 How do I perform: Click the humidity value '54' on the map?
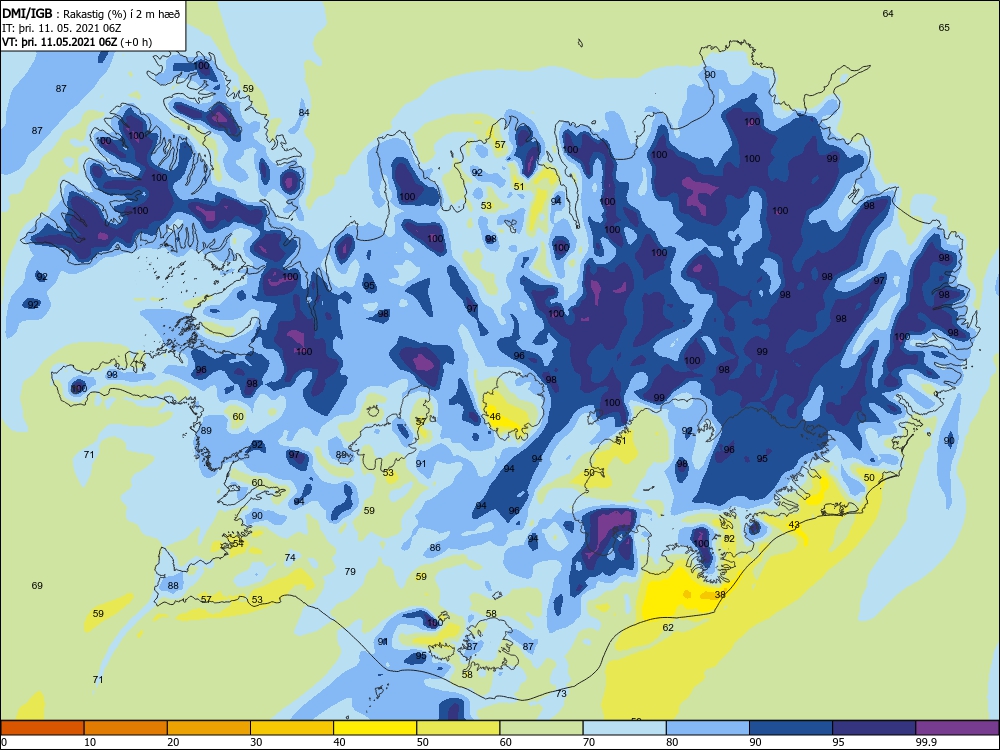[238, 543]
